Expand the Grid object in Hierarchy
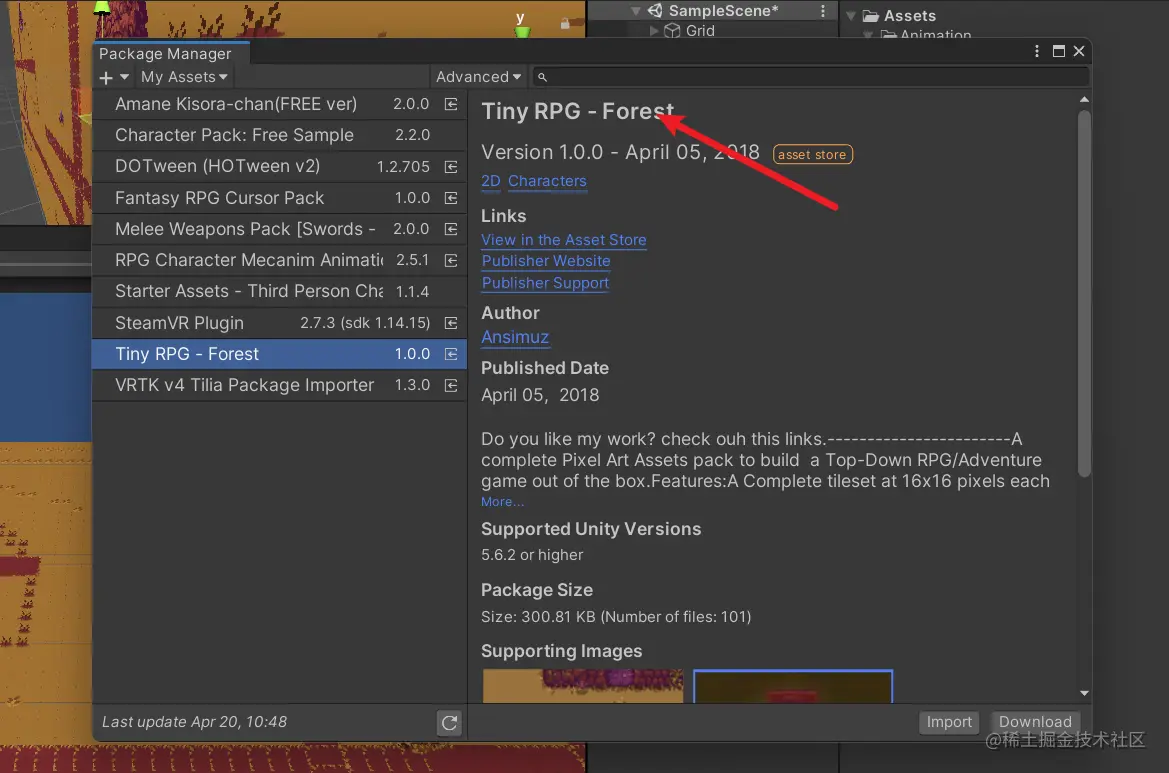Image resolution: width=1169 pixels, height=773 pixels. (x=654, y=31)
